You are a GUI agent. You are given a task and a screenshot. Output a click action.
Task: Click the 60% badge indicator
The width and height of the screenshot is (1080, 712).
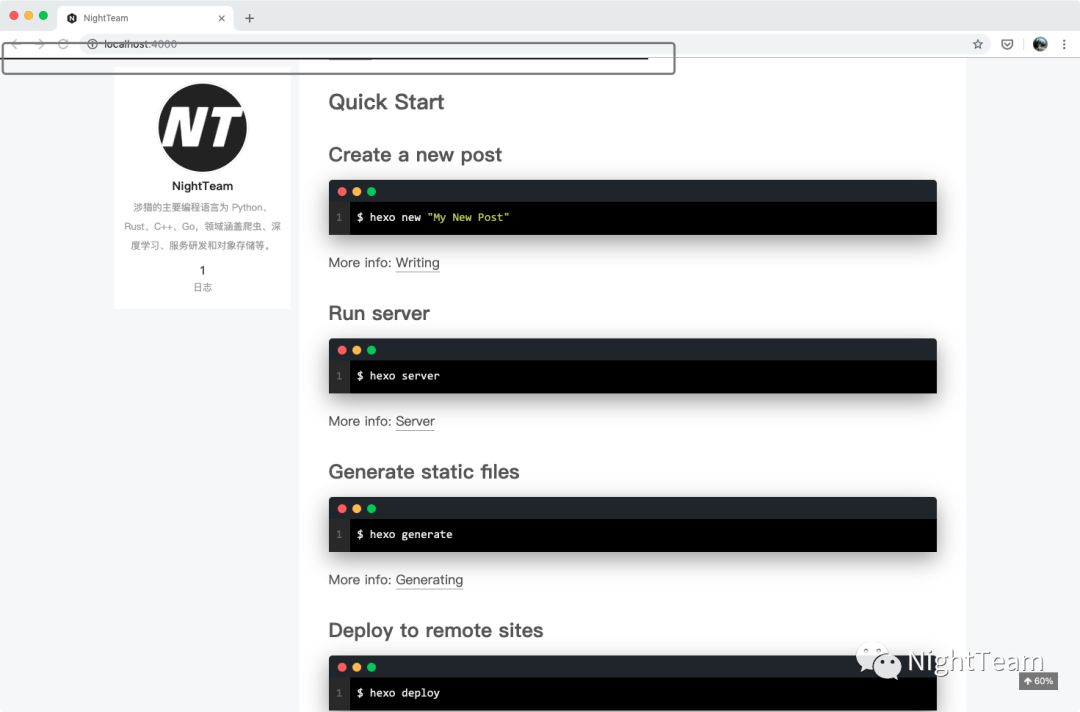(x=1038, y=681)
